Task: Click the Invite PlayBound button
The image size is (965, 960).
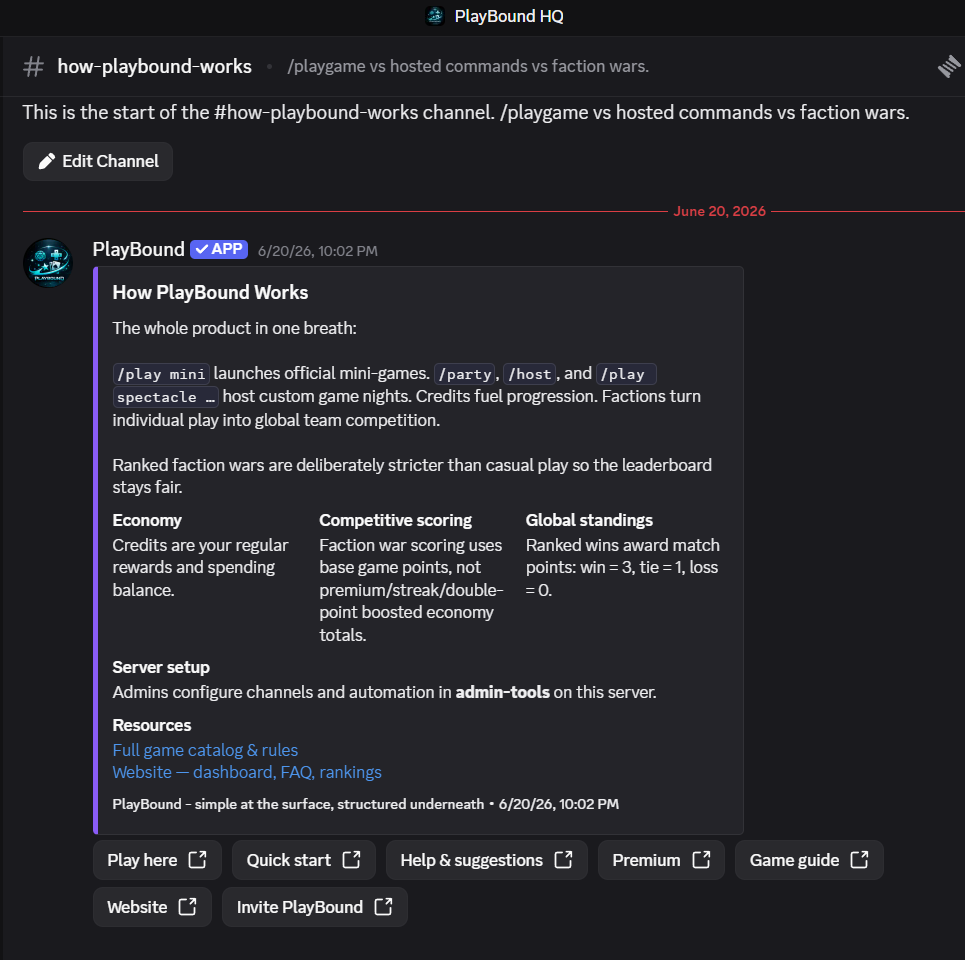Action: pyautogui.click(x=314, y=907)
